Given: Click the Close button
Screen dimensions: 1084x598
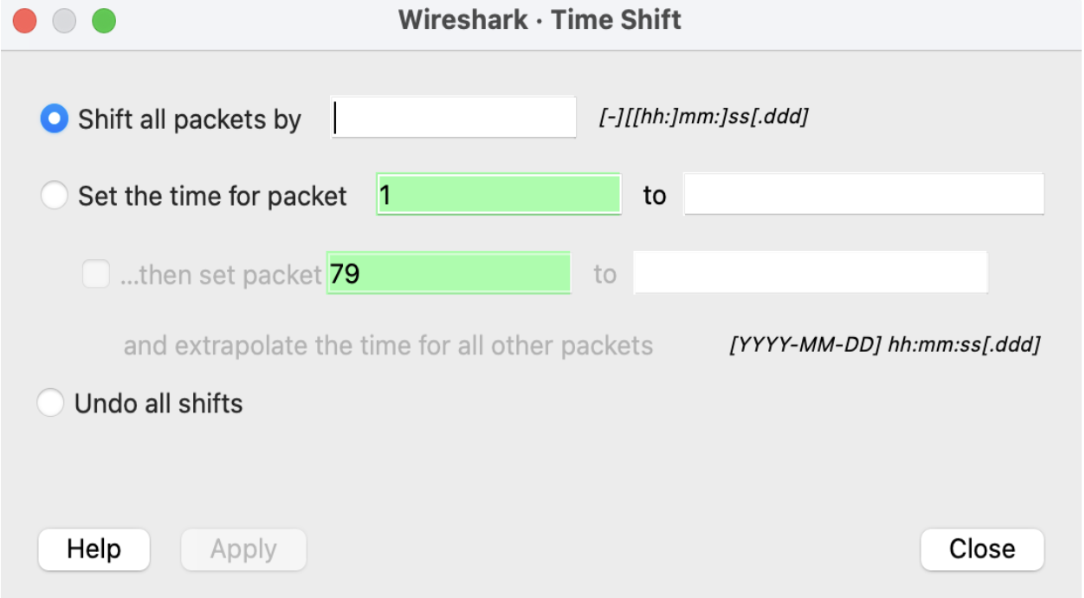Looking at the screenshot, I should 984,548.
